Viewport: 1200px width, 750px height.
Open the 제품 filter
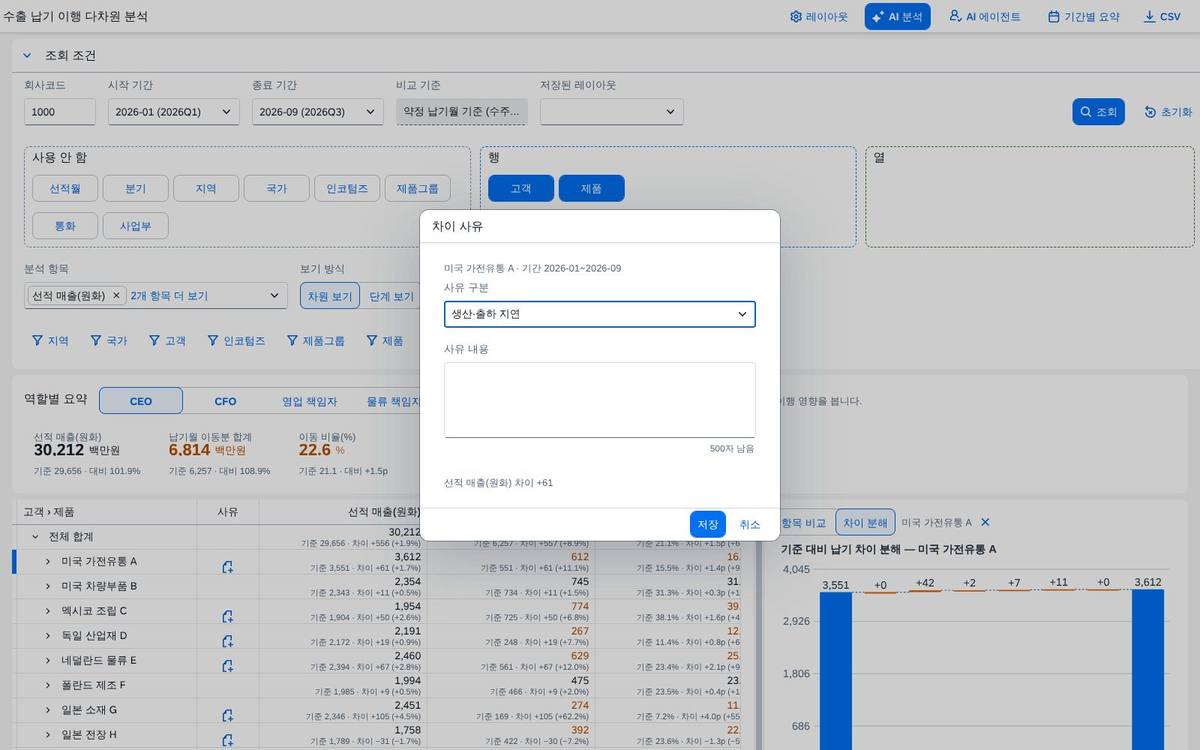(x=384, y=341)
